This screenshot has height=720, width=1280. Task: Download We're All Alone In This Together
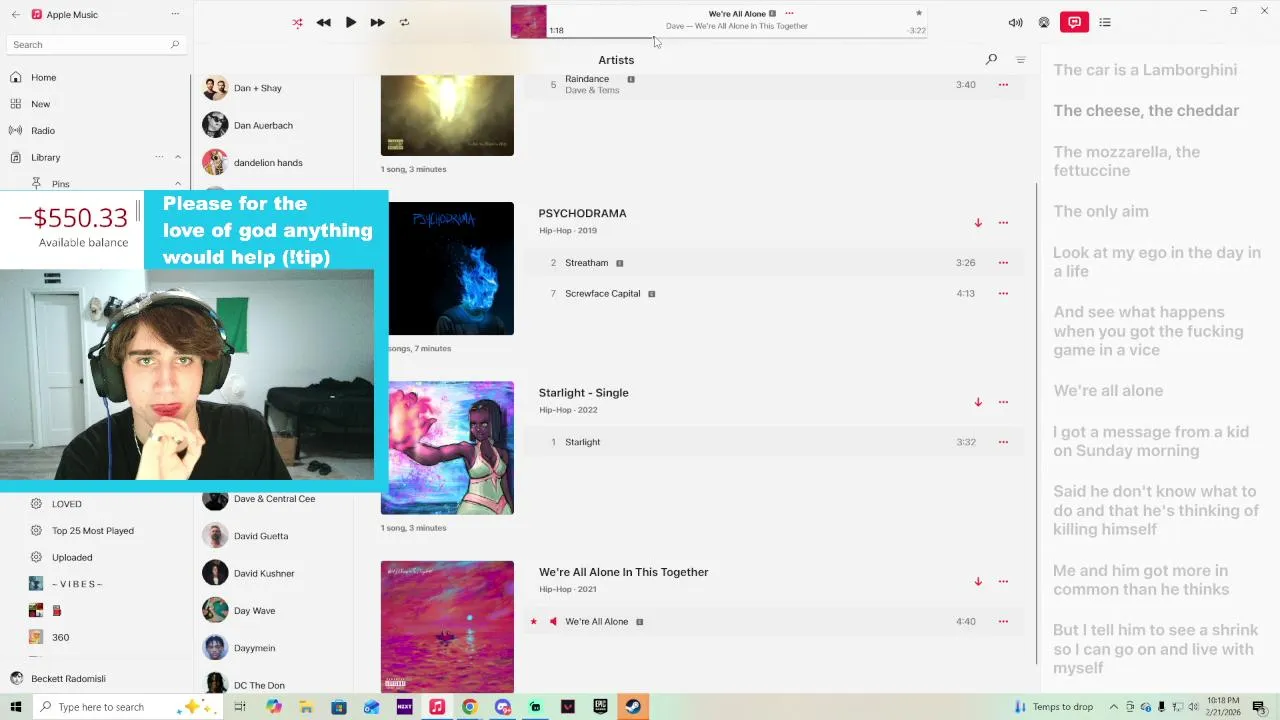click(x=978, y=581)
